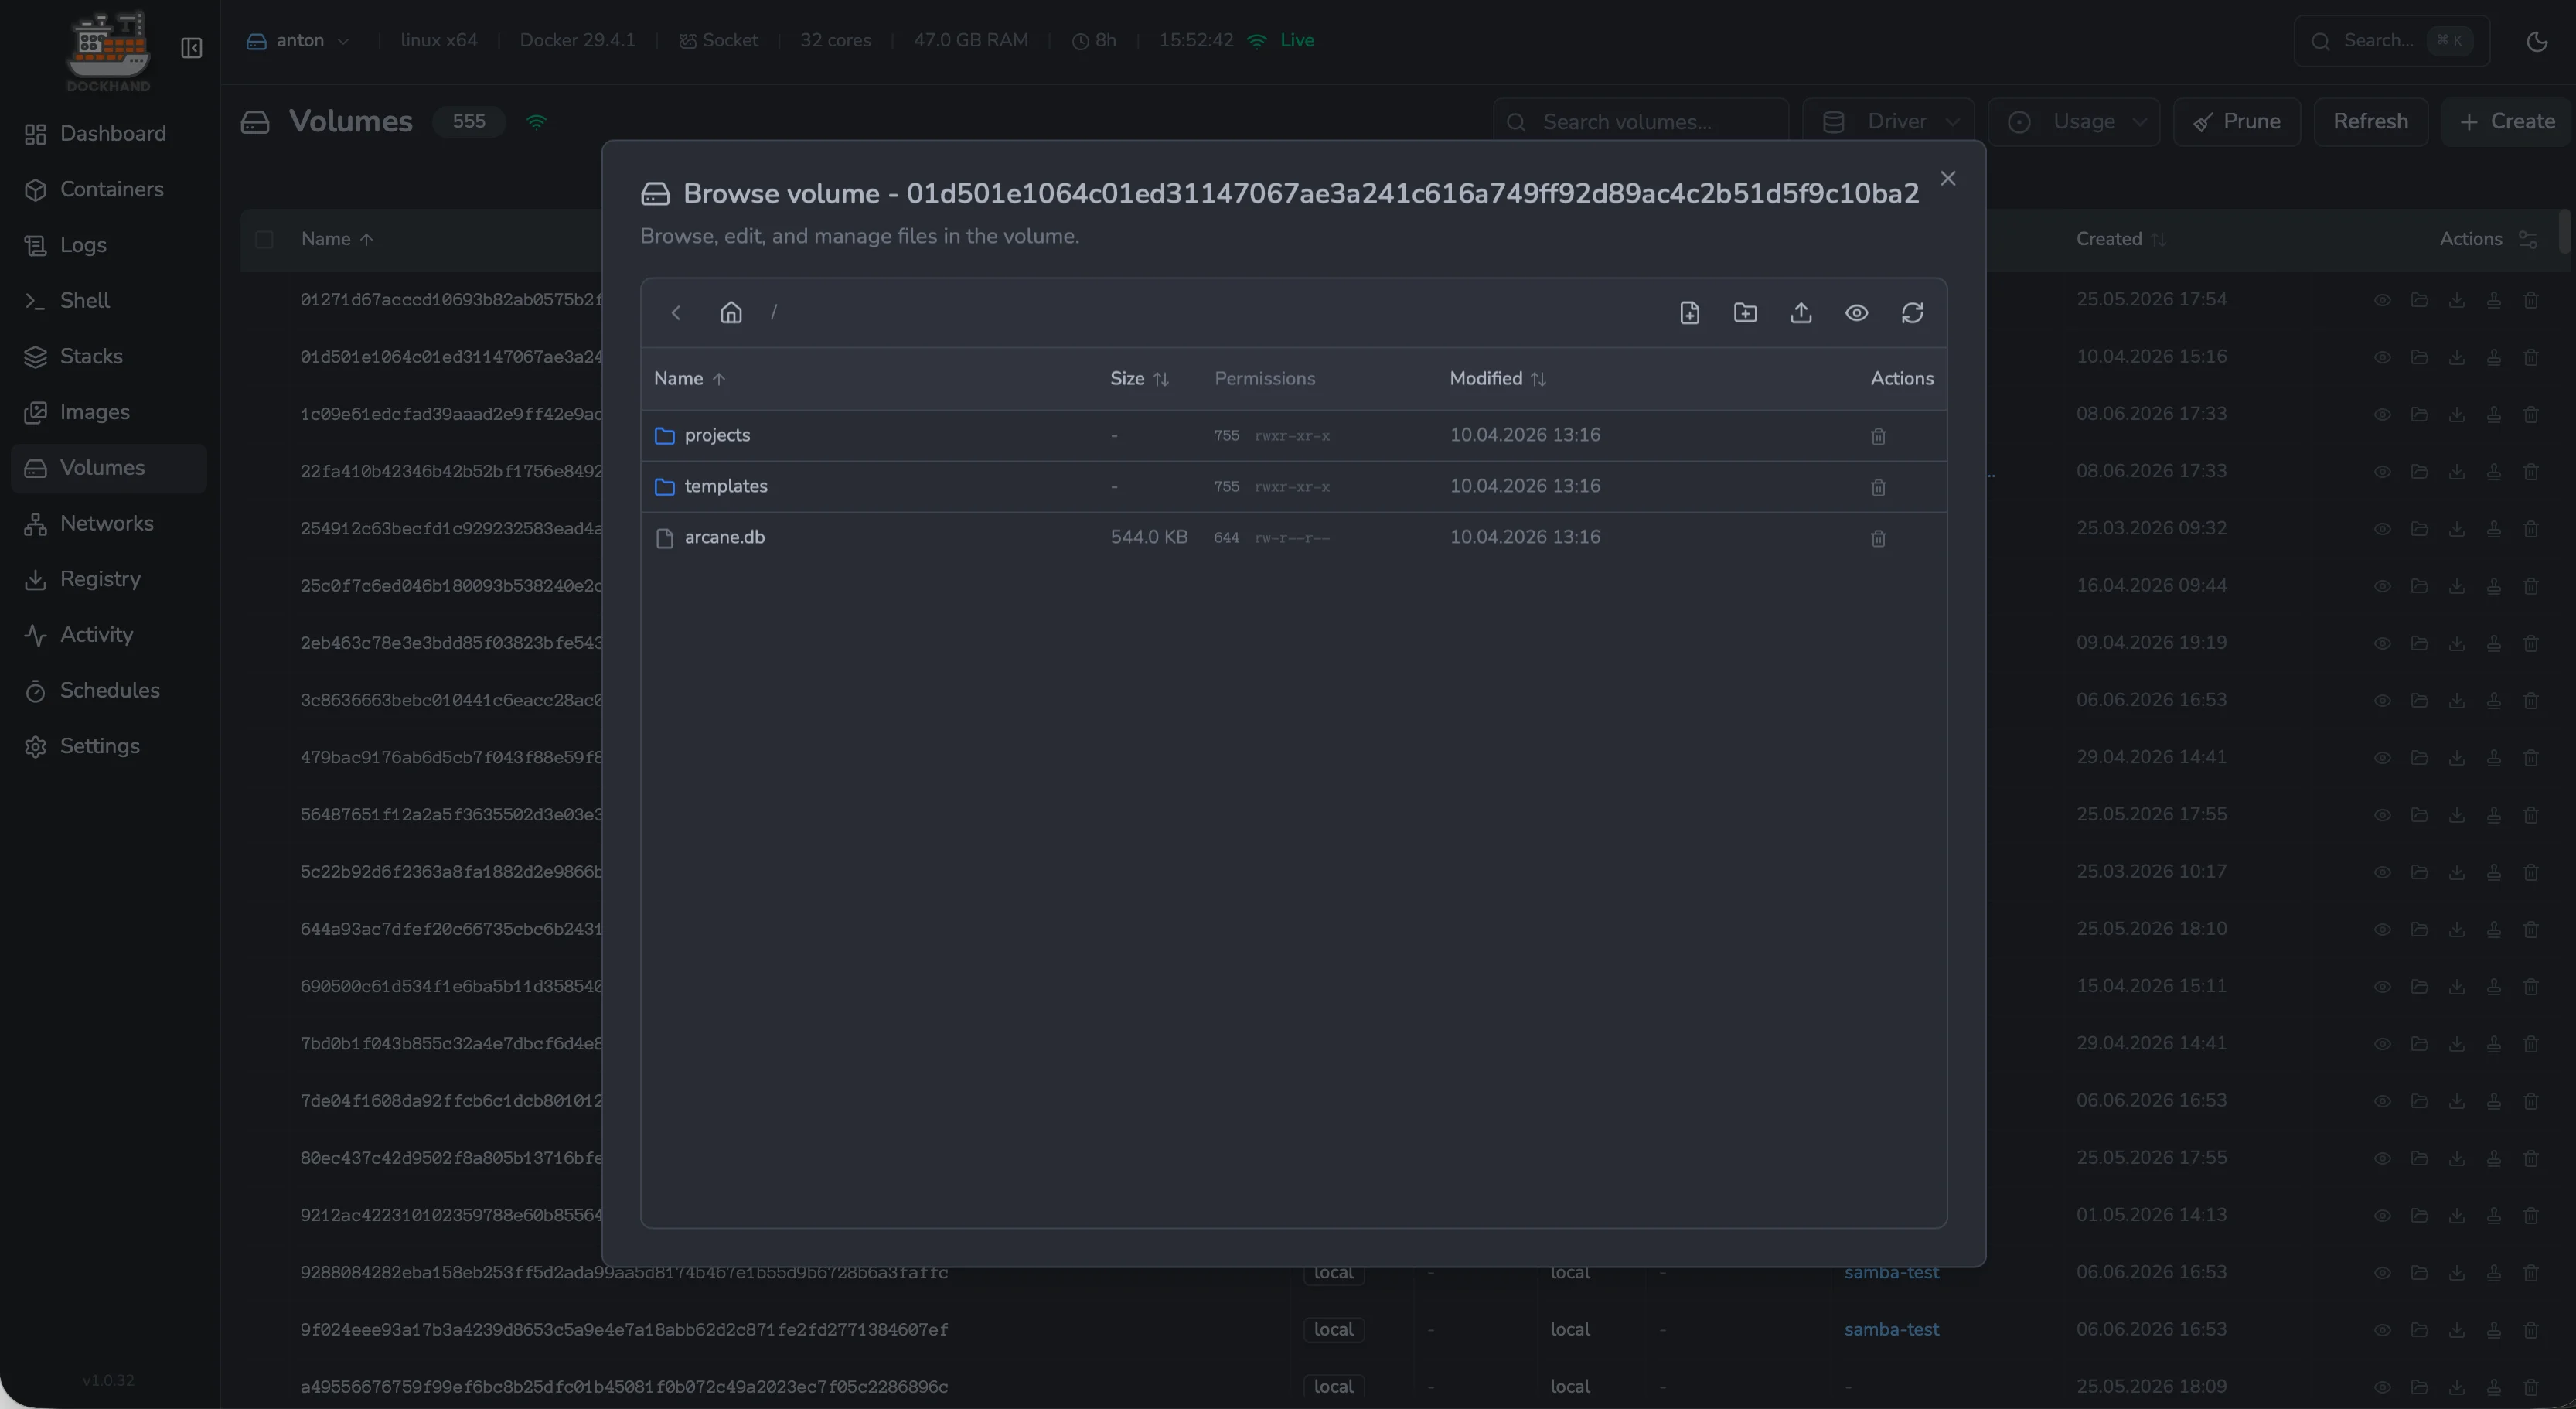Select Volumes in sidebar

[108, 468]
